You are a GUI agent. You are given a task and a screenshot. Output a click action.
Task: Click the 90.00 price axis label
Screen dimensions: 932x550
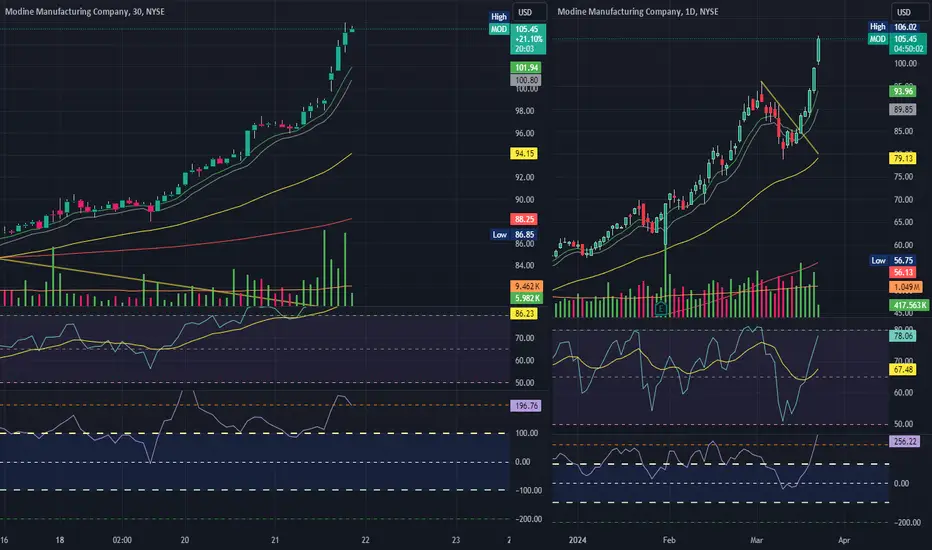pos(524,200)
